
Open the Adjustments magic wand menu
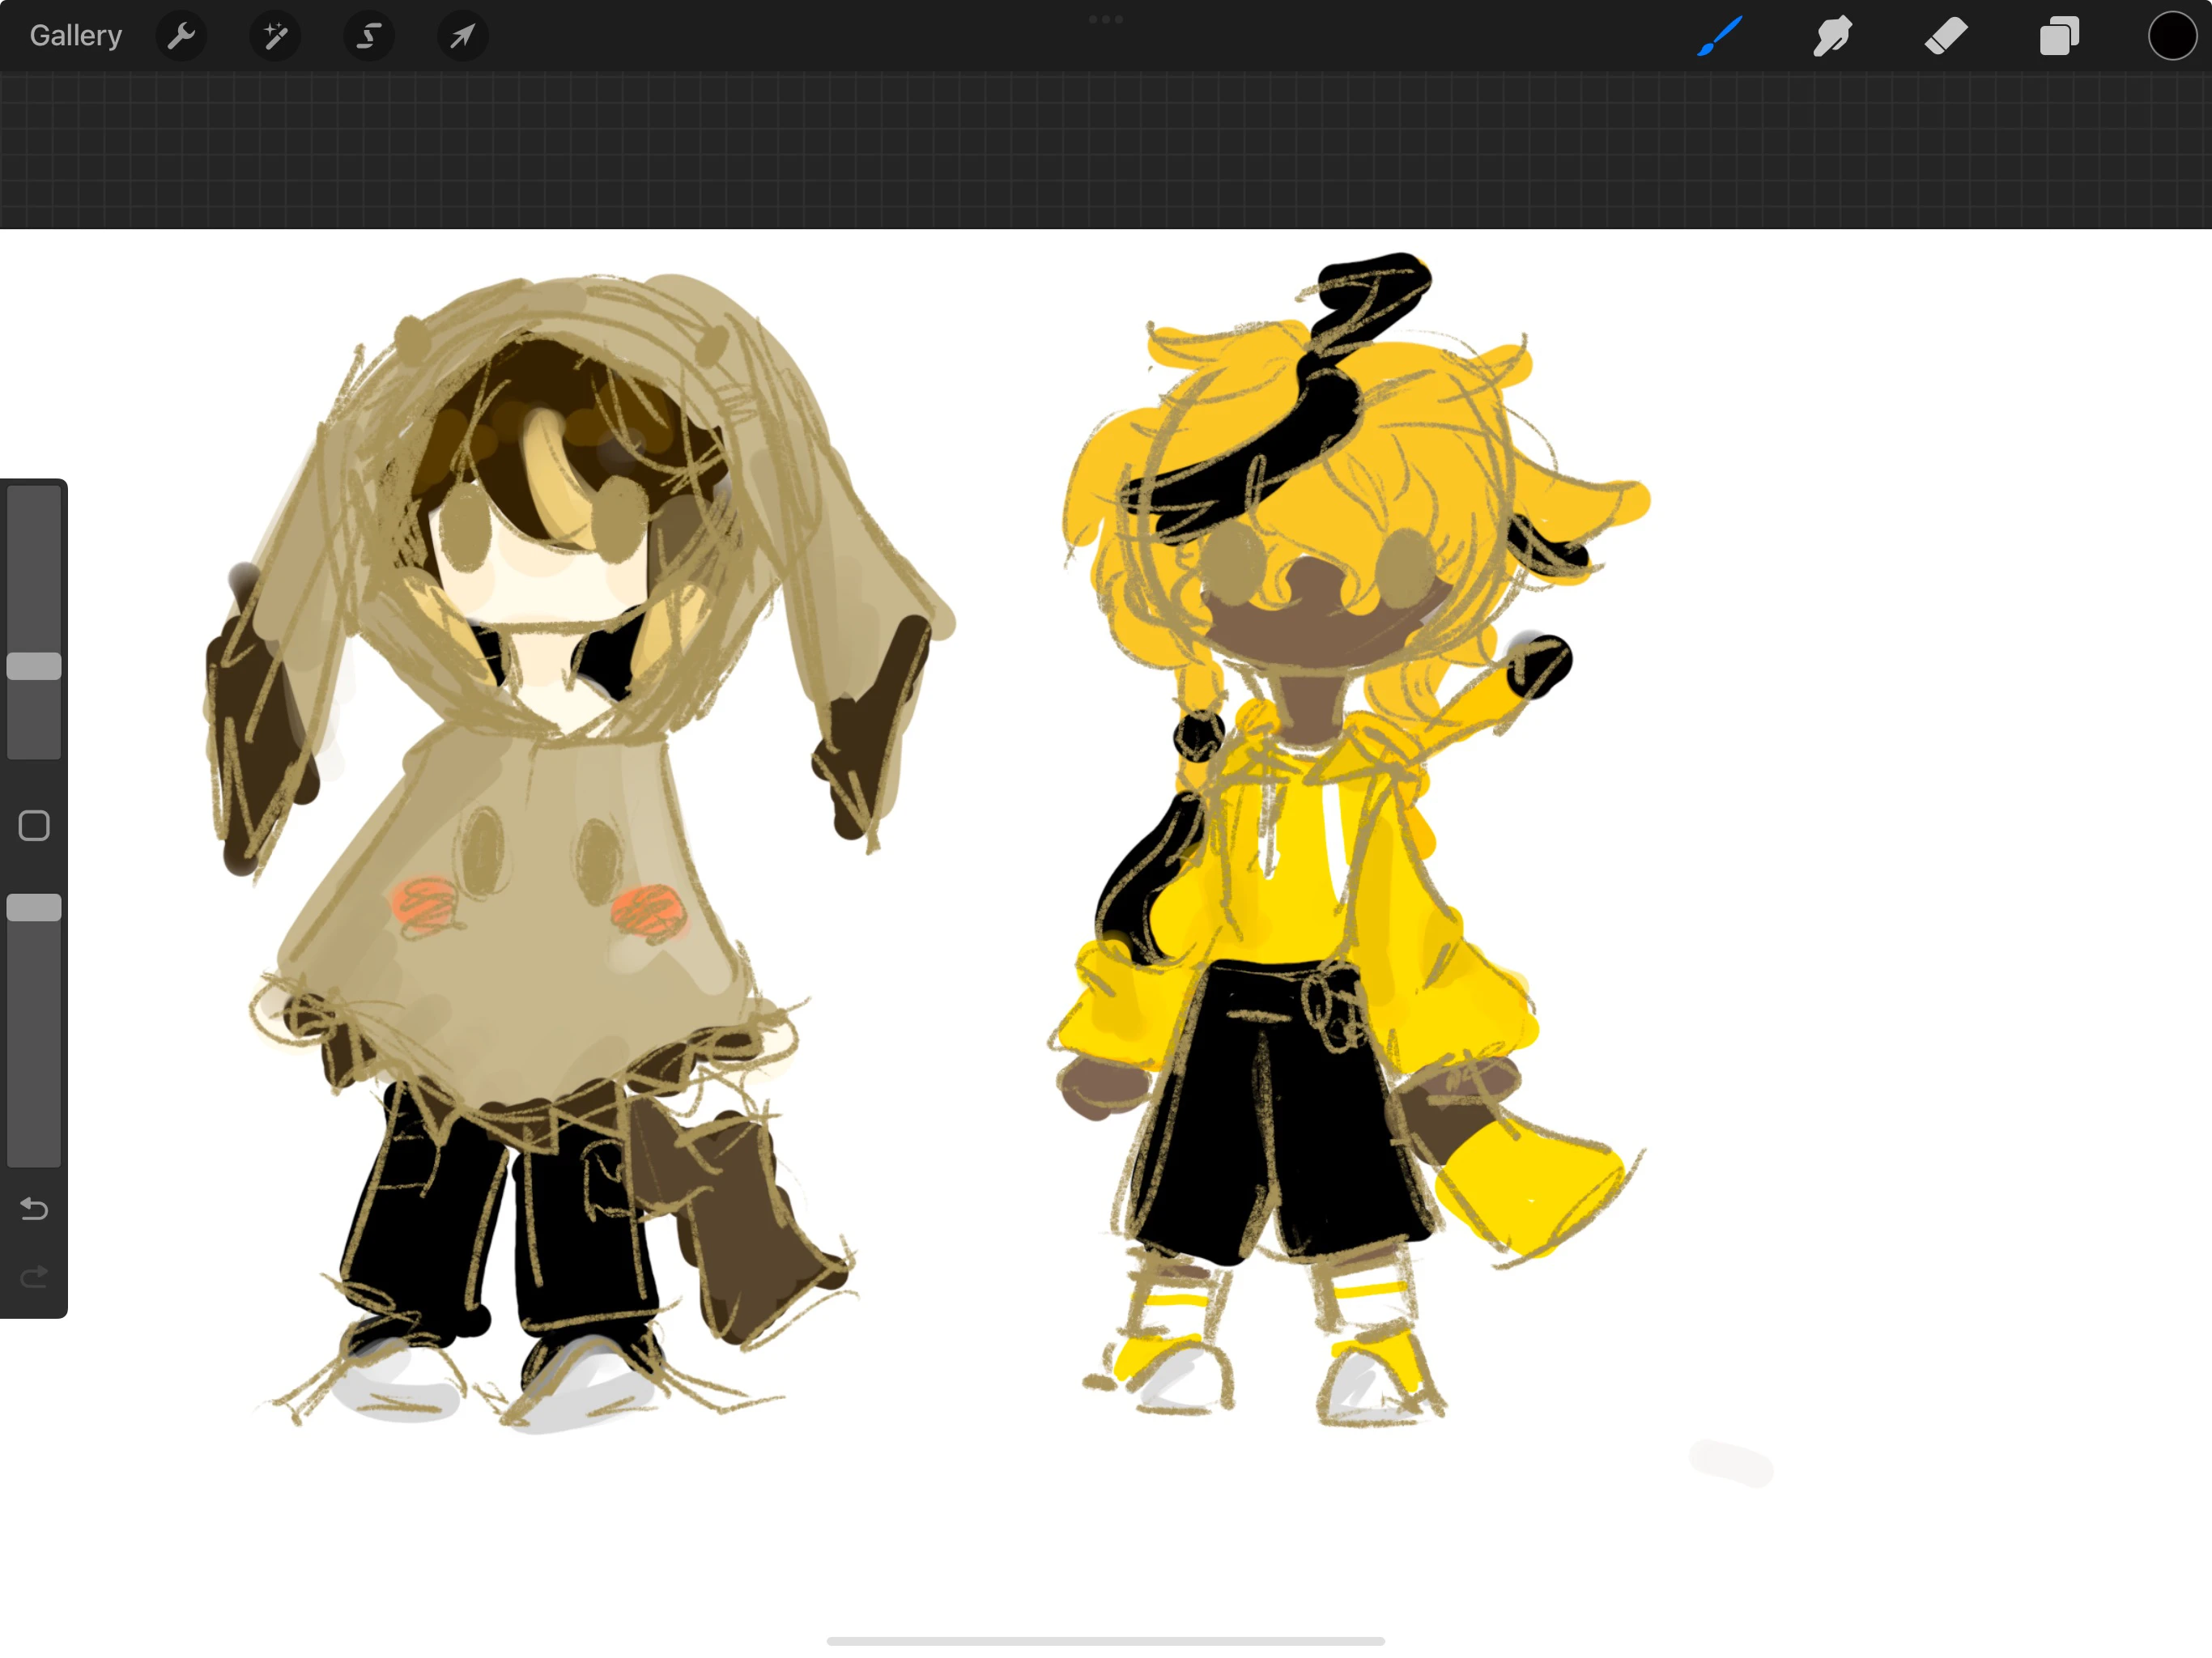[275, 36]
